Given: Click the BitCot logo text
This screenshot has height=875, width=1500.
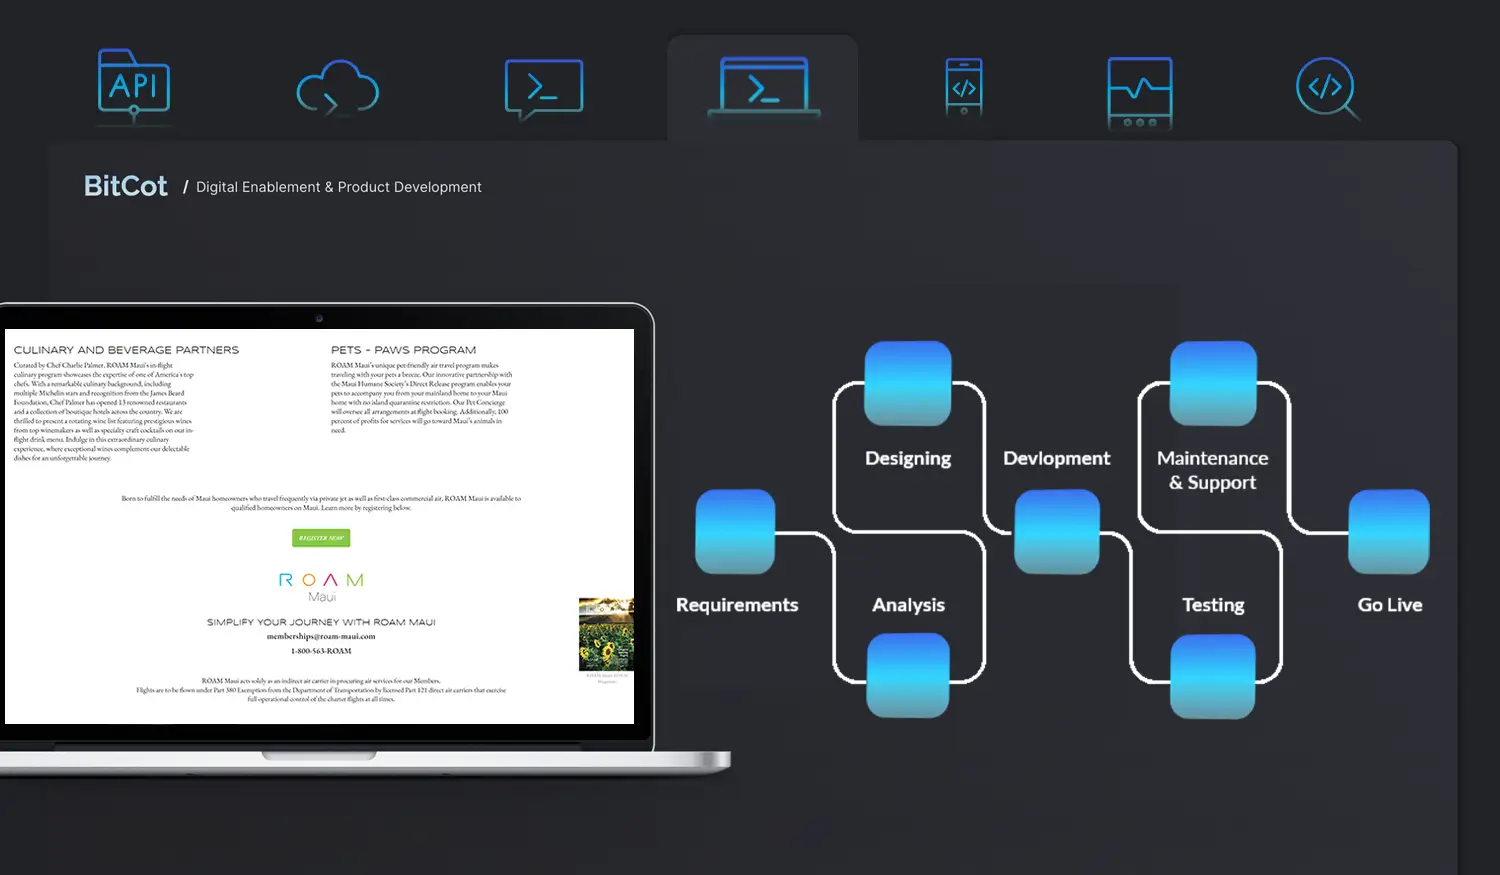Looking at the screenshot, I should (126, 186).
